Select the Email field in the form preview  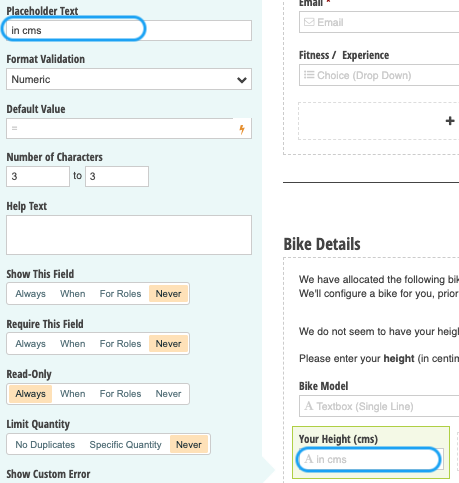click(x=379, y=22)
